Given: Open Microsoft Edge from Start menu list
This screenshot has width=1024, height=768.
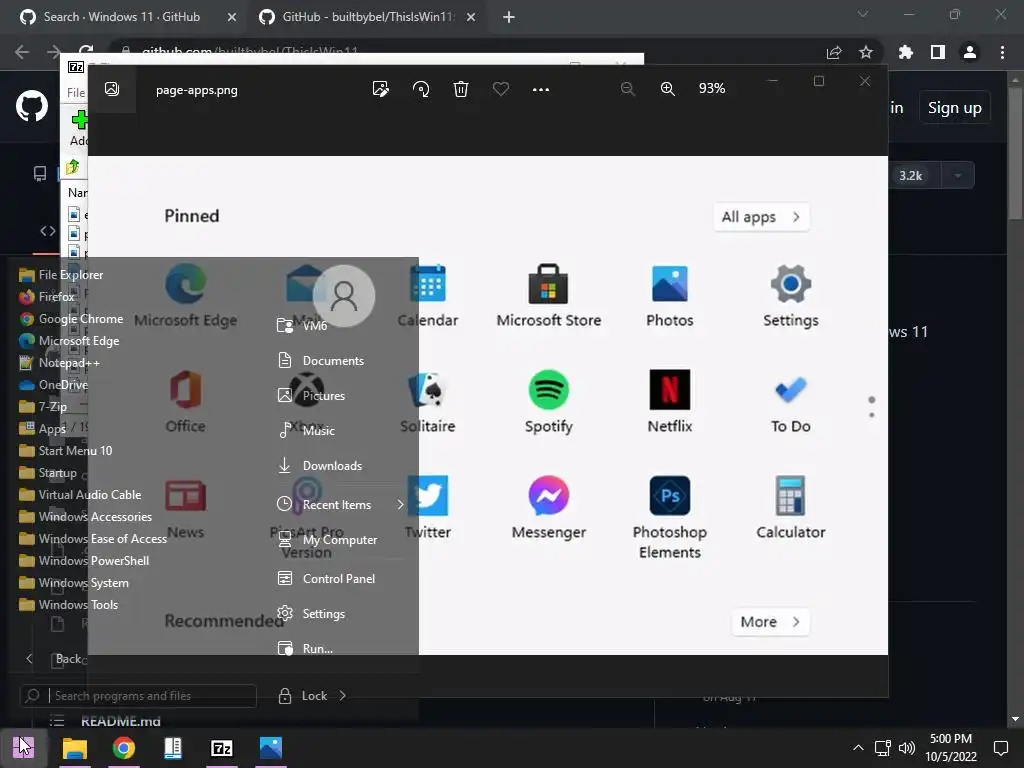Looking at the screenshot, I should [69, 341].
